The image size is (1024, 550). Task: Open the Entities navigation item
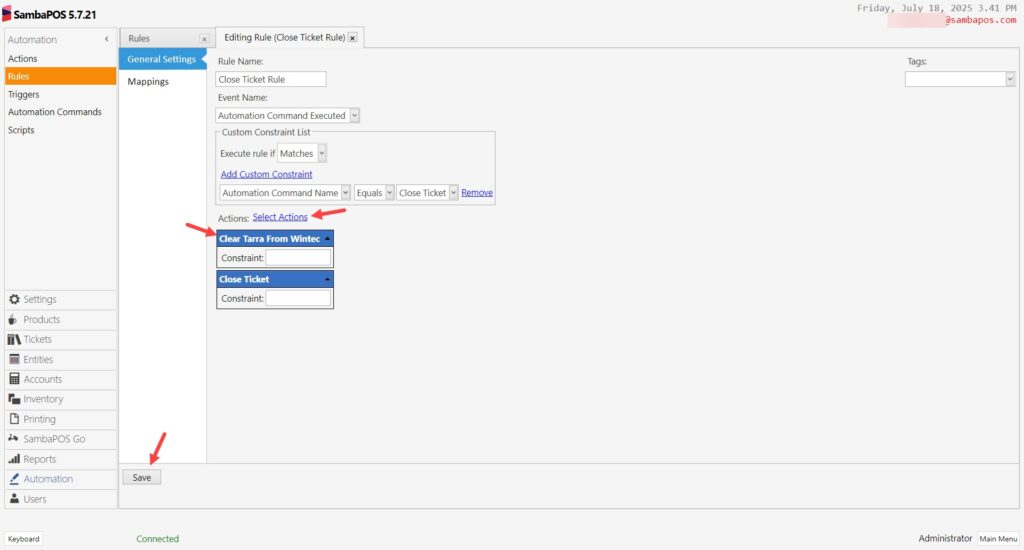tap(61, 359)
